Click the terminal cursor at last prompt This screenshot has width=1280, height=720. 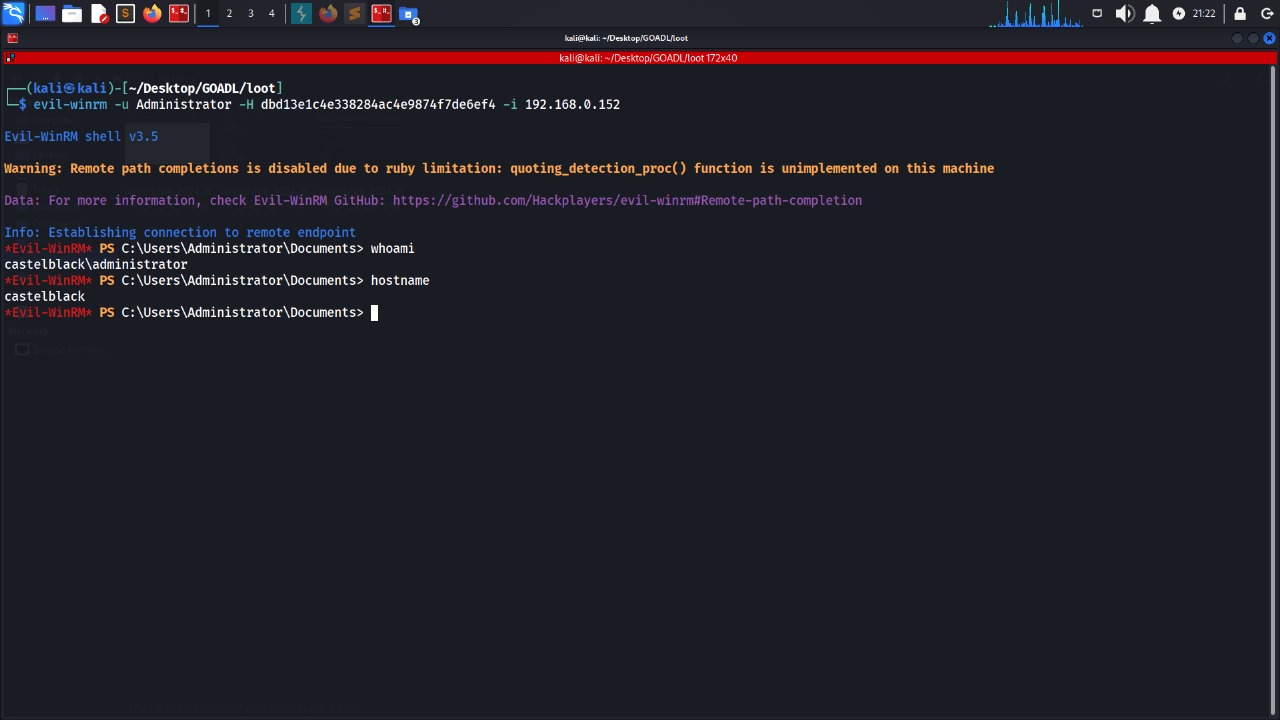[x=374, y=312]
